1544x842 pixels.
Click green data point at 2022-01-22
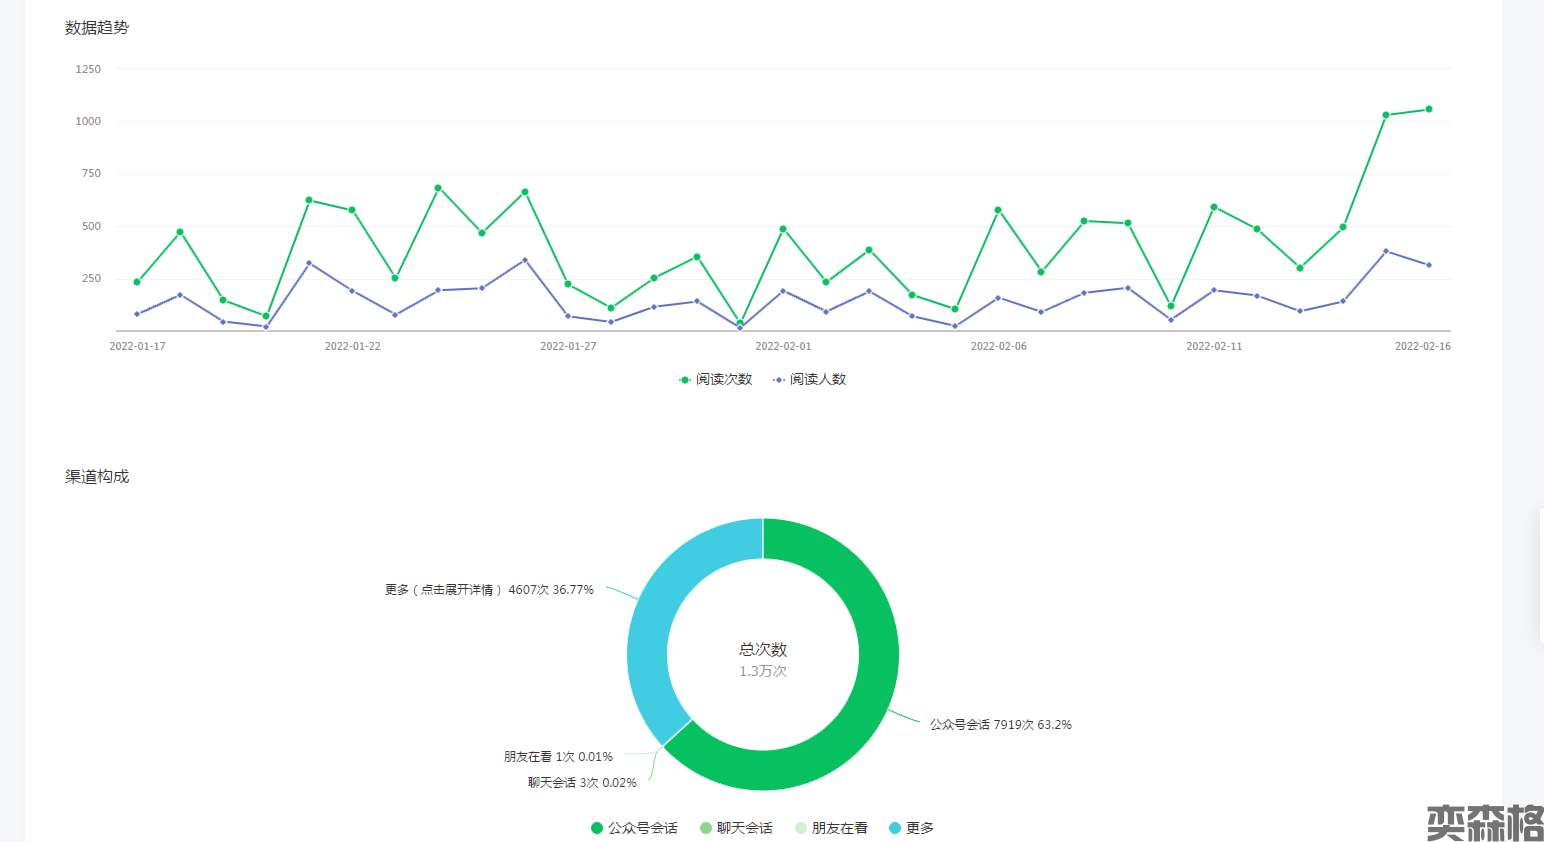[352, 210]
